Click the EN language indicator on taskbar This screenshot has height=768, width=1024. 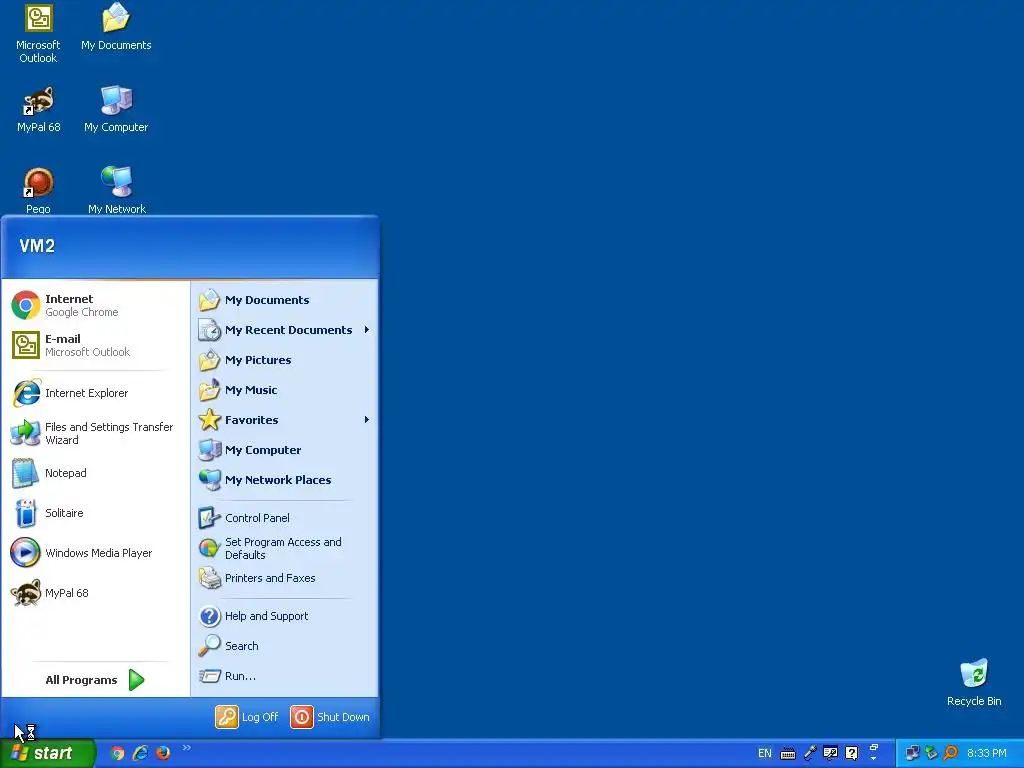point(765,753)
